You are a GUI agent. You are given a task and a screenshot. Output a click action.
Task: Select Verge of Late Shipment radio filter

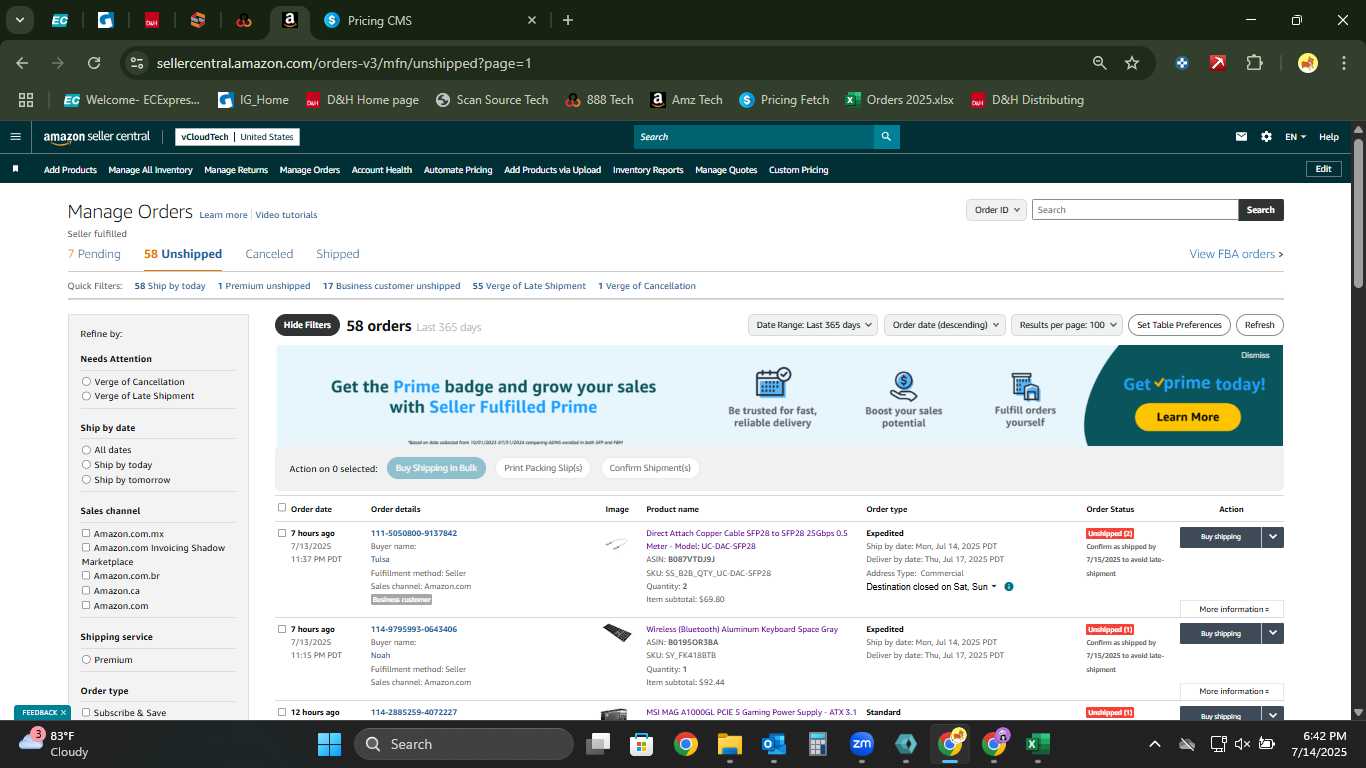(86, 396)
